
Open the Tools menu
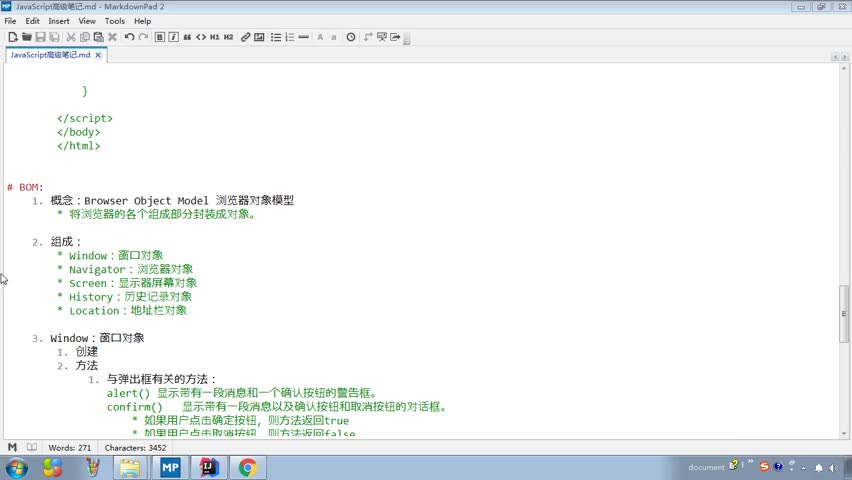115,21
